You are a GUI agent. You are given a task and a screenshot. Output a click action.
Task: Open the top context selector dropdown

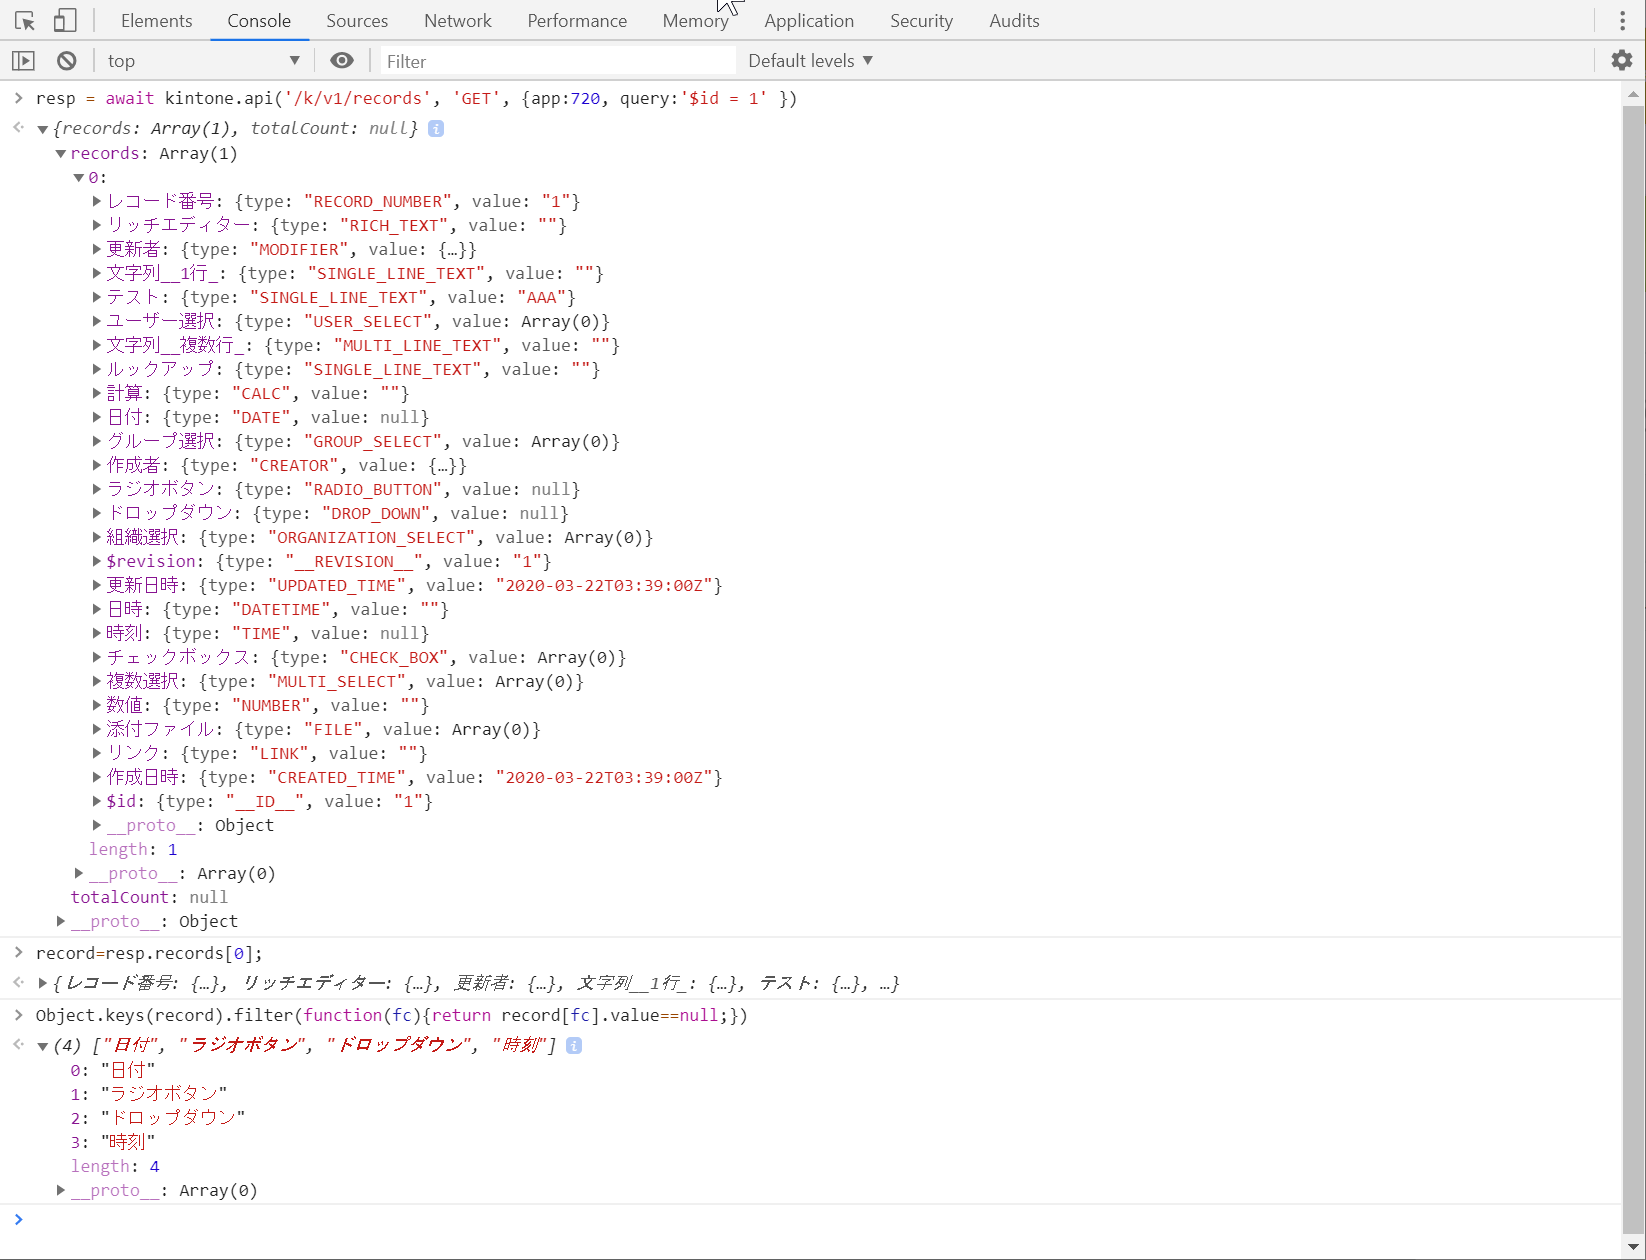(x=204, y=61)
